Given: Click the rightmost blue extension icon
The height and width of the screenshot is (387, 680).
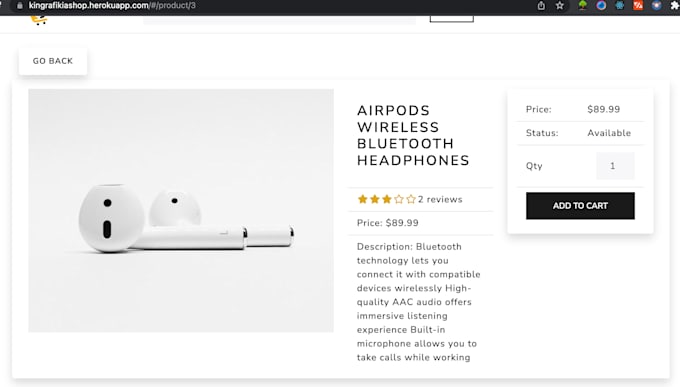Looking at the screenshot, I should click(x=657, y=5).
